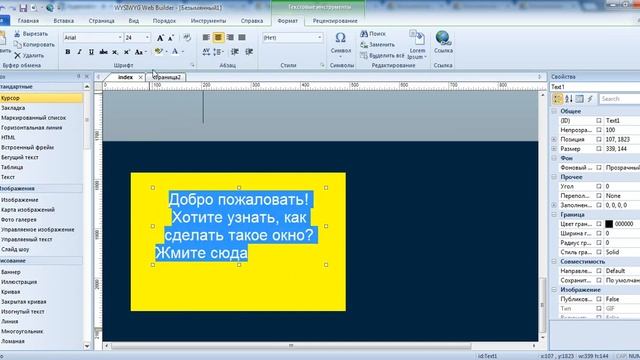This screenshot has height=360, width=640.
Task: Expand the Размер property row
Action: click(554, 149)
